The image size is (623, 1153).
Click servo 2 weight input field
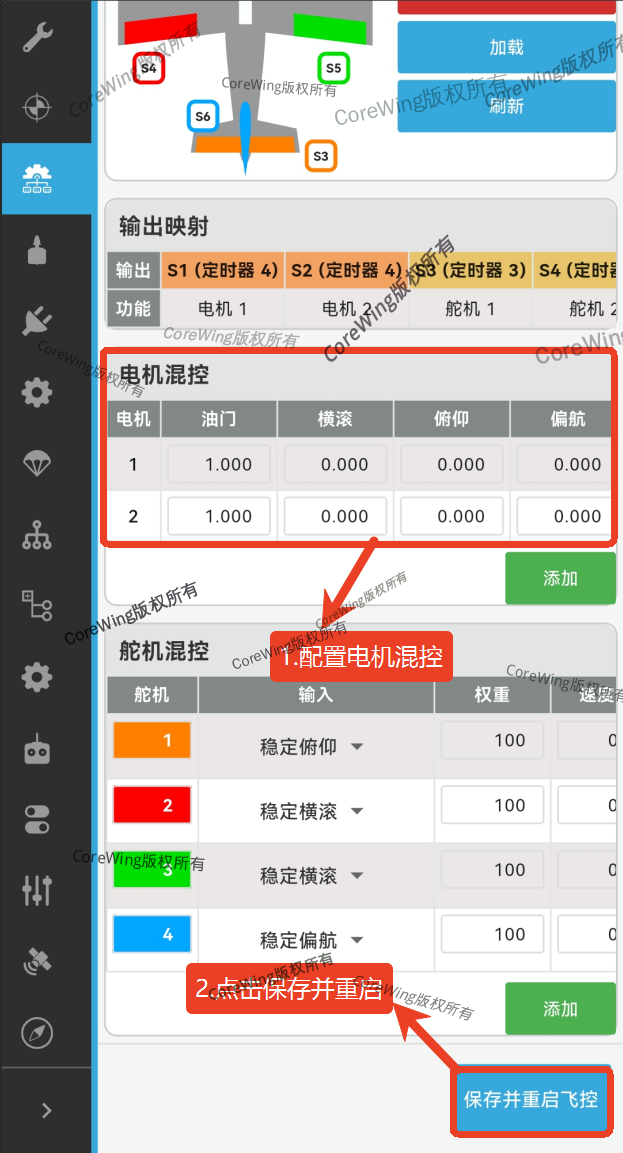[x=492, y=805]
